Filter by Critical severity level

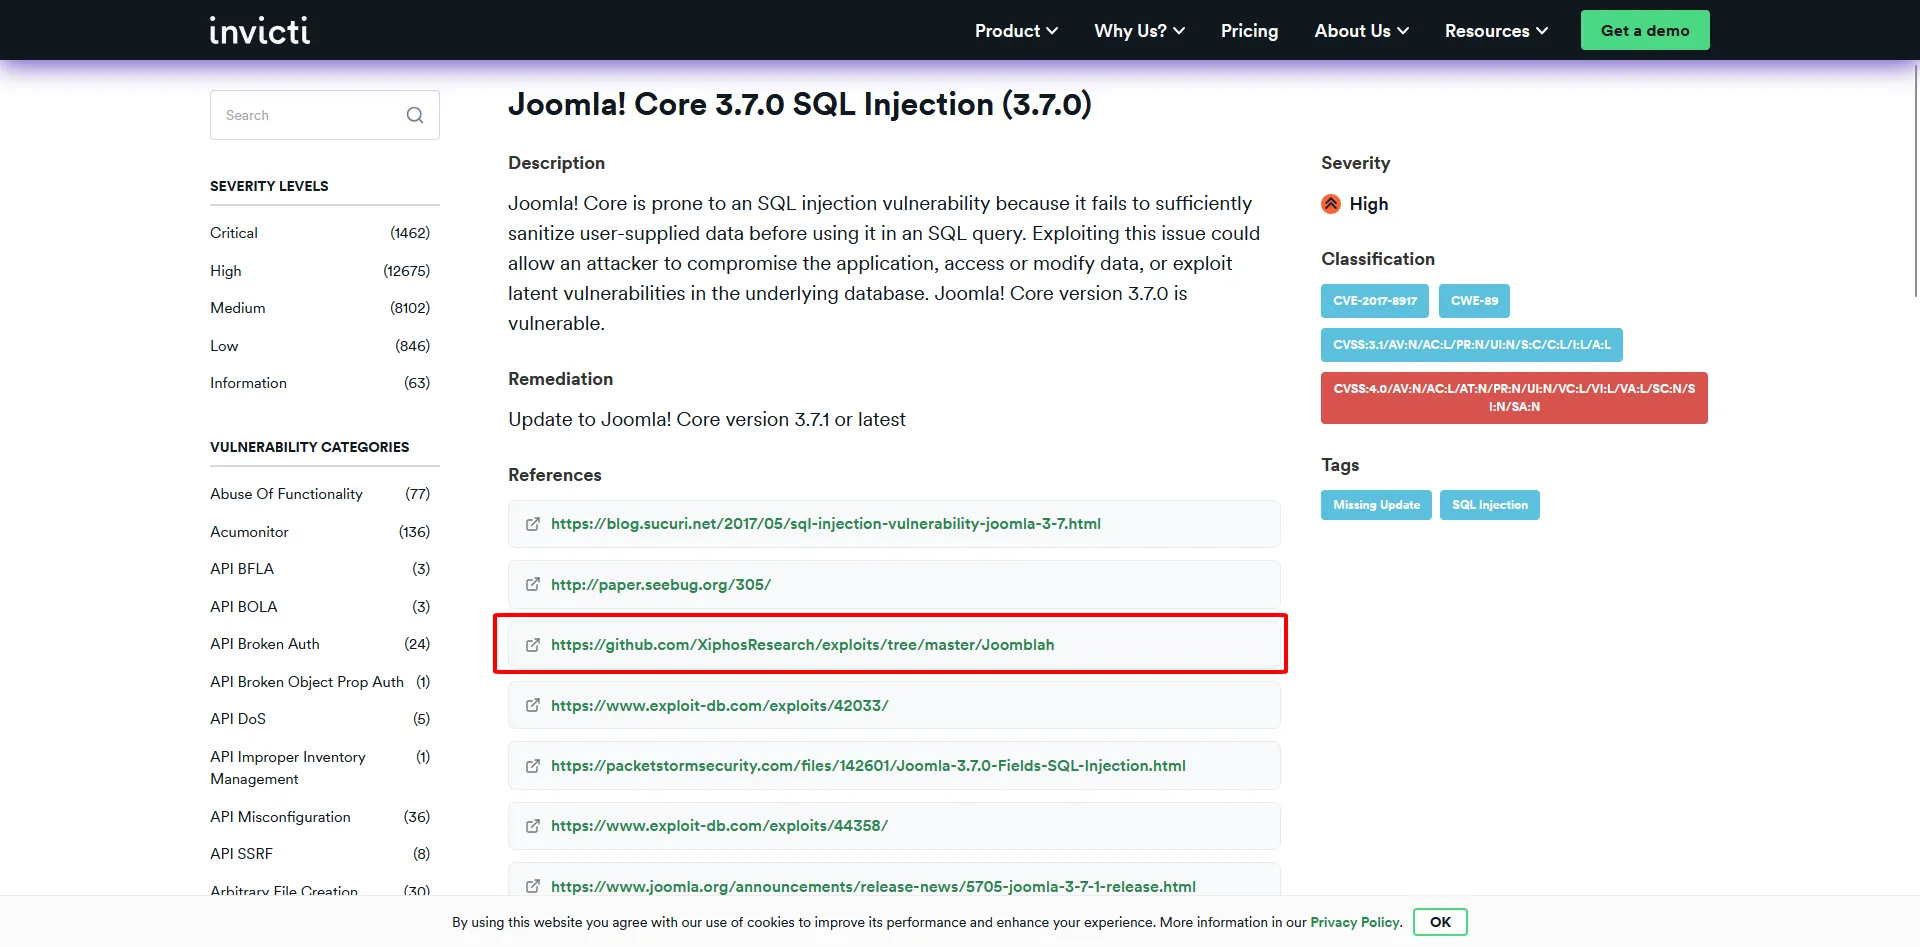(234, 233)
